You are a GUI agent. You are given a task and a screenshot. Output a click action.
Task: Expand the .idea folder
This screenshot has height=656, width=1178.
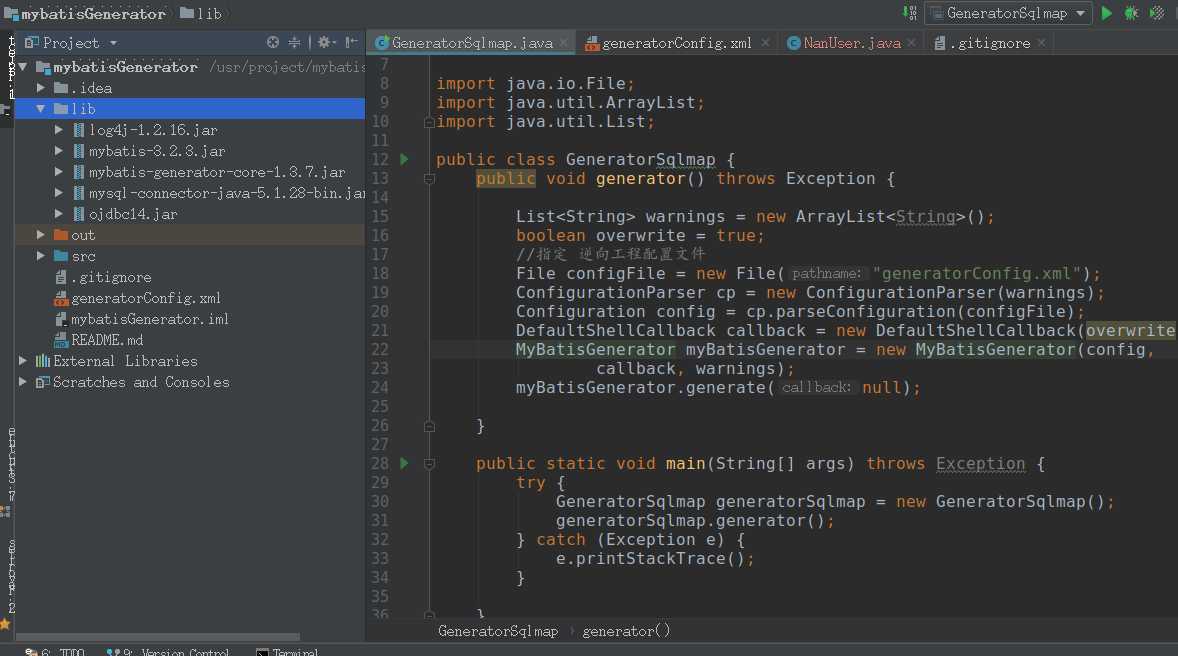41,88
